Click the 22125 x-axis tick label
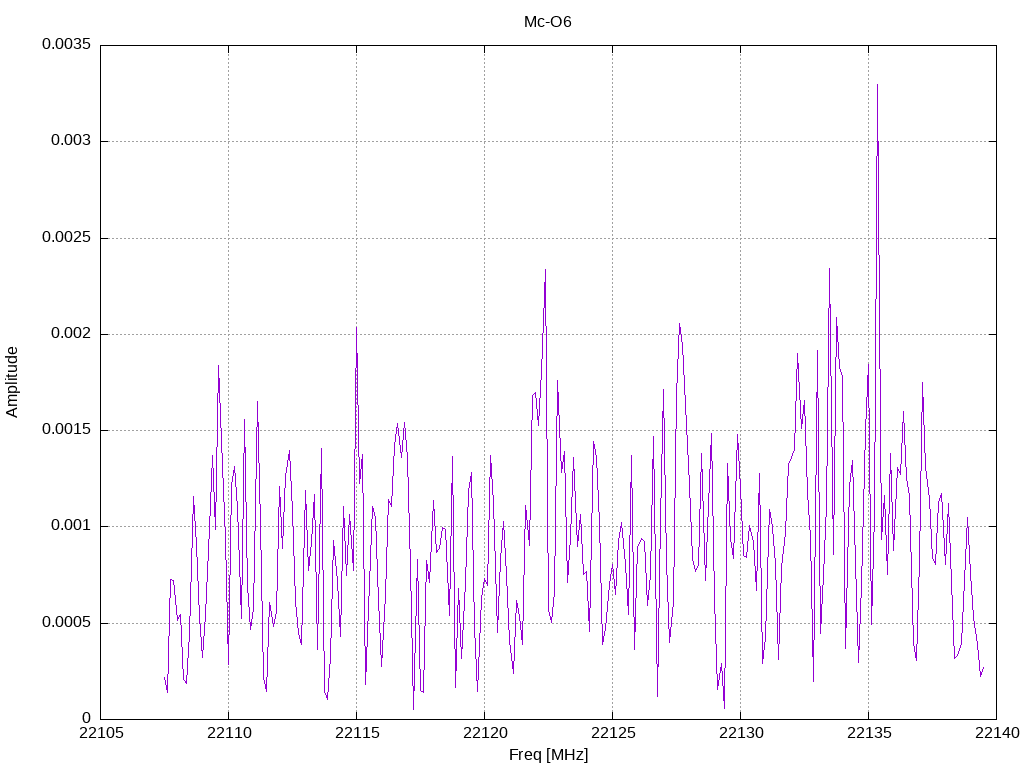The height and width of the screenshot is (768, 1024). click(613, 733)
